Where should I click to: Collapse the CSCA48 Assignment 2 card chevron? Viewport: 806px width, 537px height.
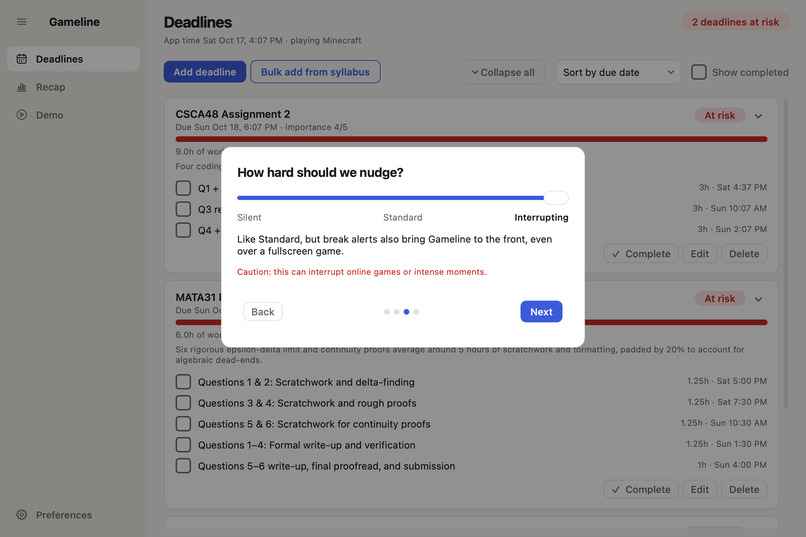(758, 116)
